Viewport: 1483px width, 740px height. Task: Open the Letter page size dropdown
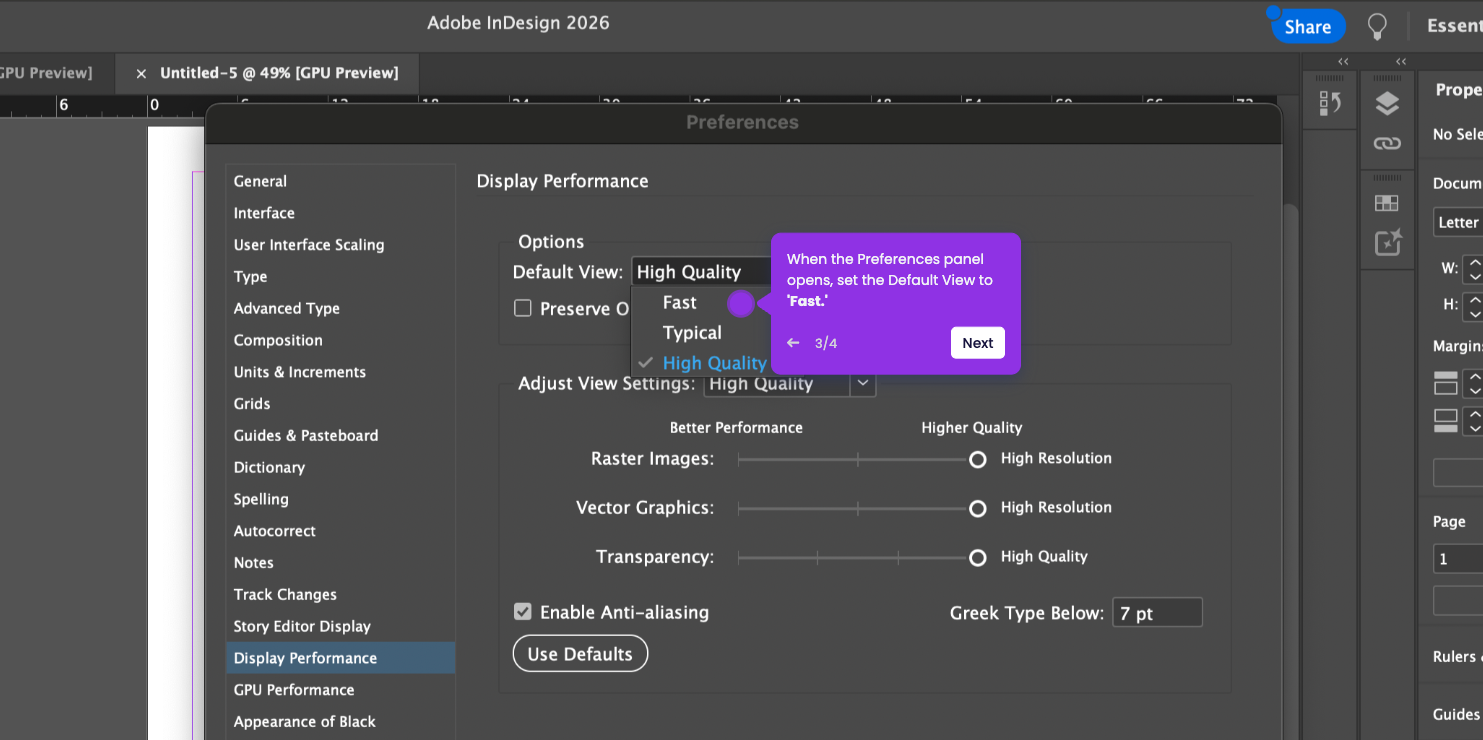pyautogui.click(x=1458, y=222)
